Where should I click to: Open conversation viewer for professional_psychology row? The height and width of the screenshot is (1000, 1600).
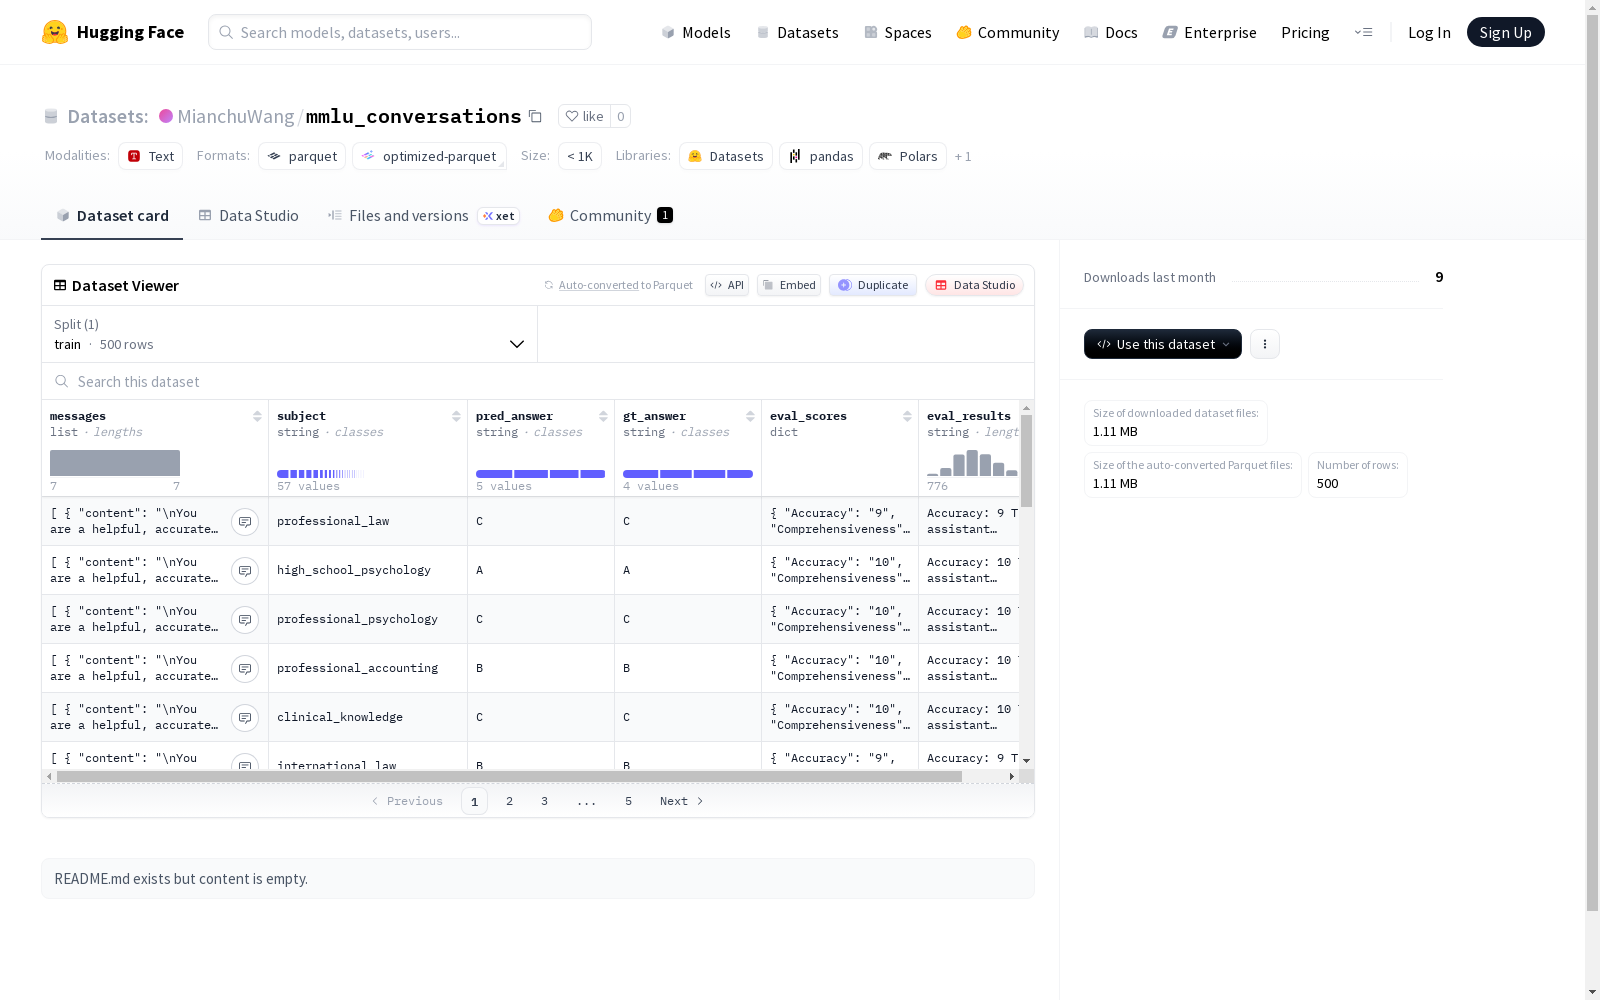(245, 620)
